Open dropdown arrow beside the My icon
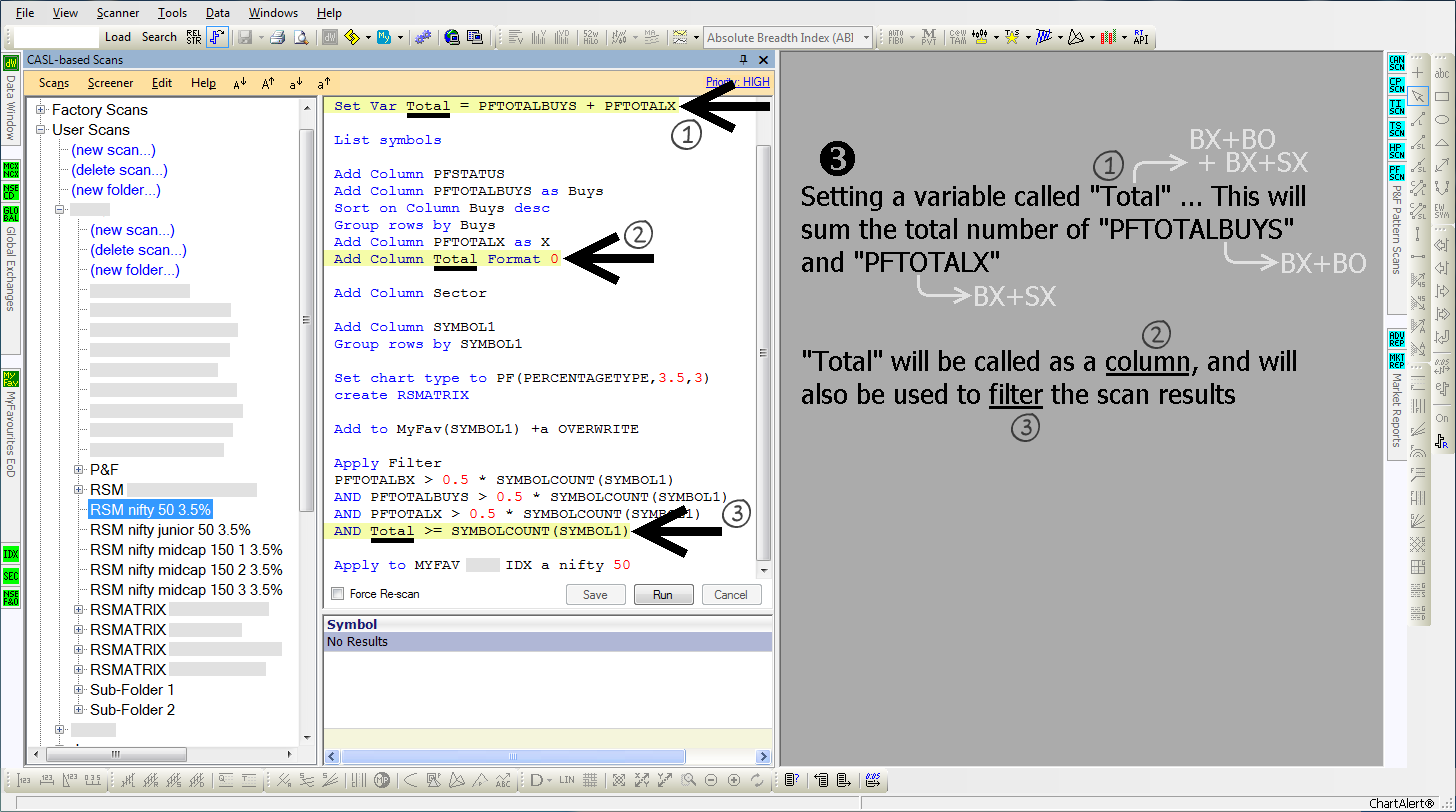The height and width of the screenshot is (812, 1456). pyautogui.click(x=399, y=37)
